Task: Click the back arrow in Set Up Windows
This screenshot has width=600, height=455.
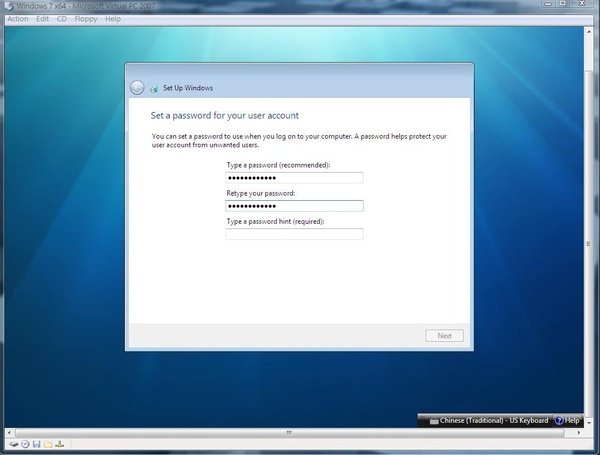Action: pyautogui.click(x=137, y=88)
